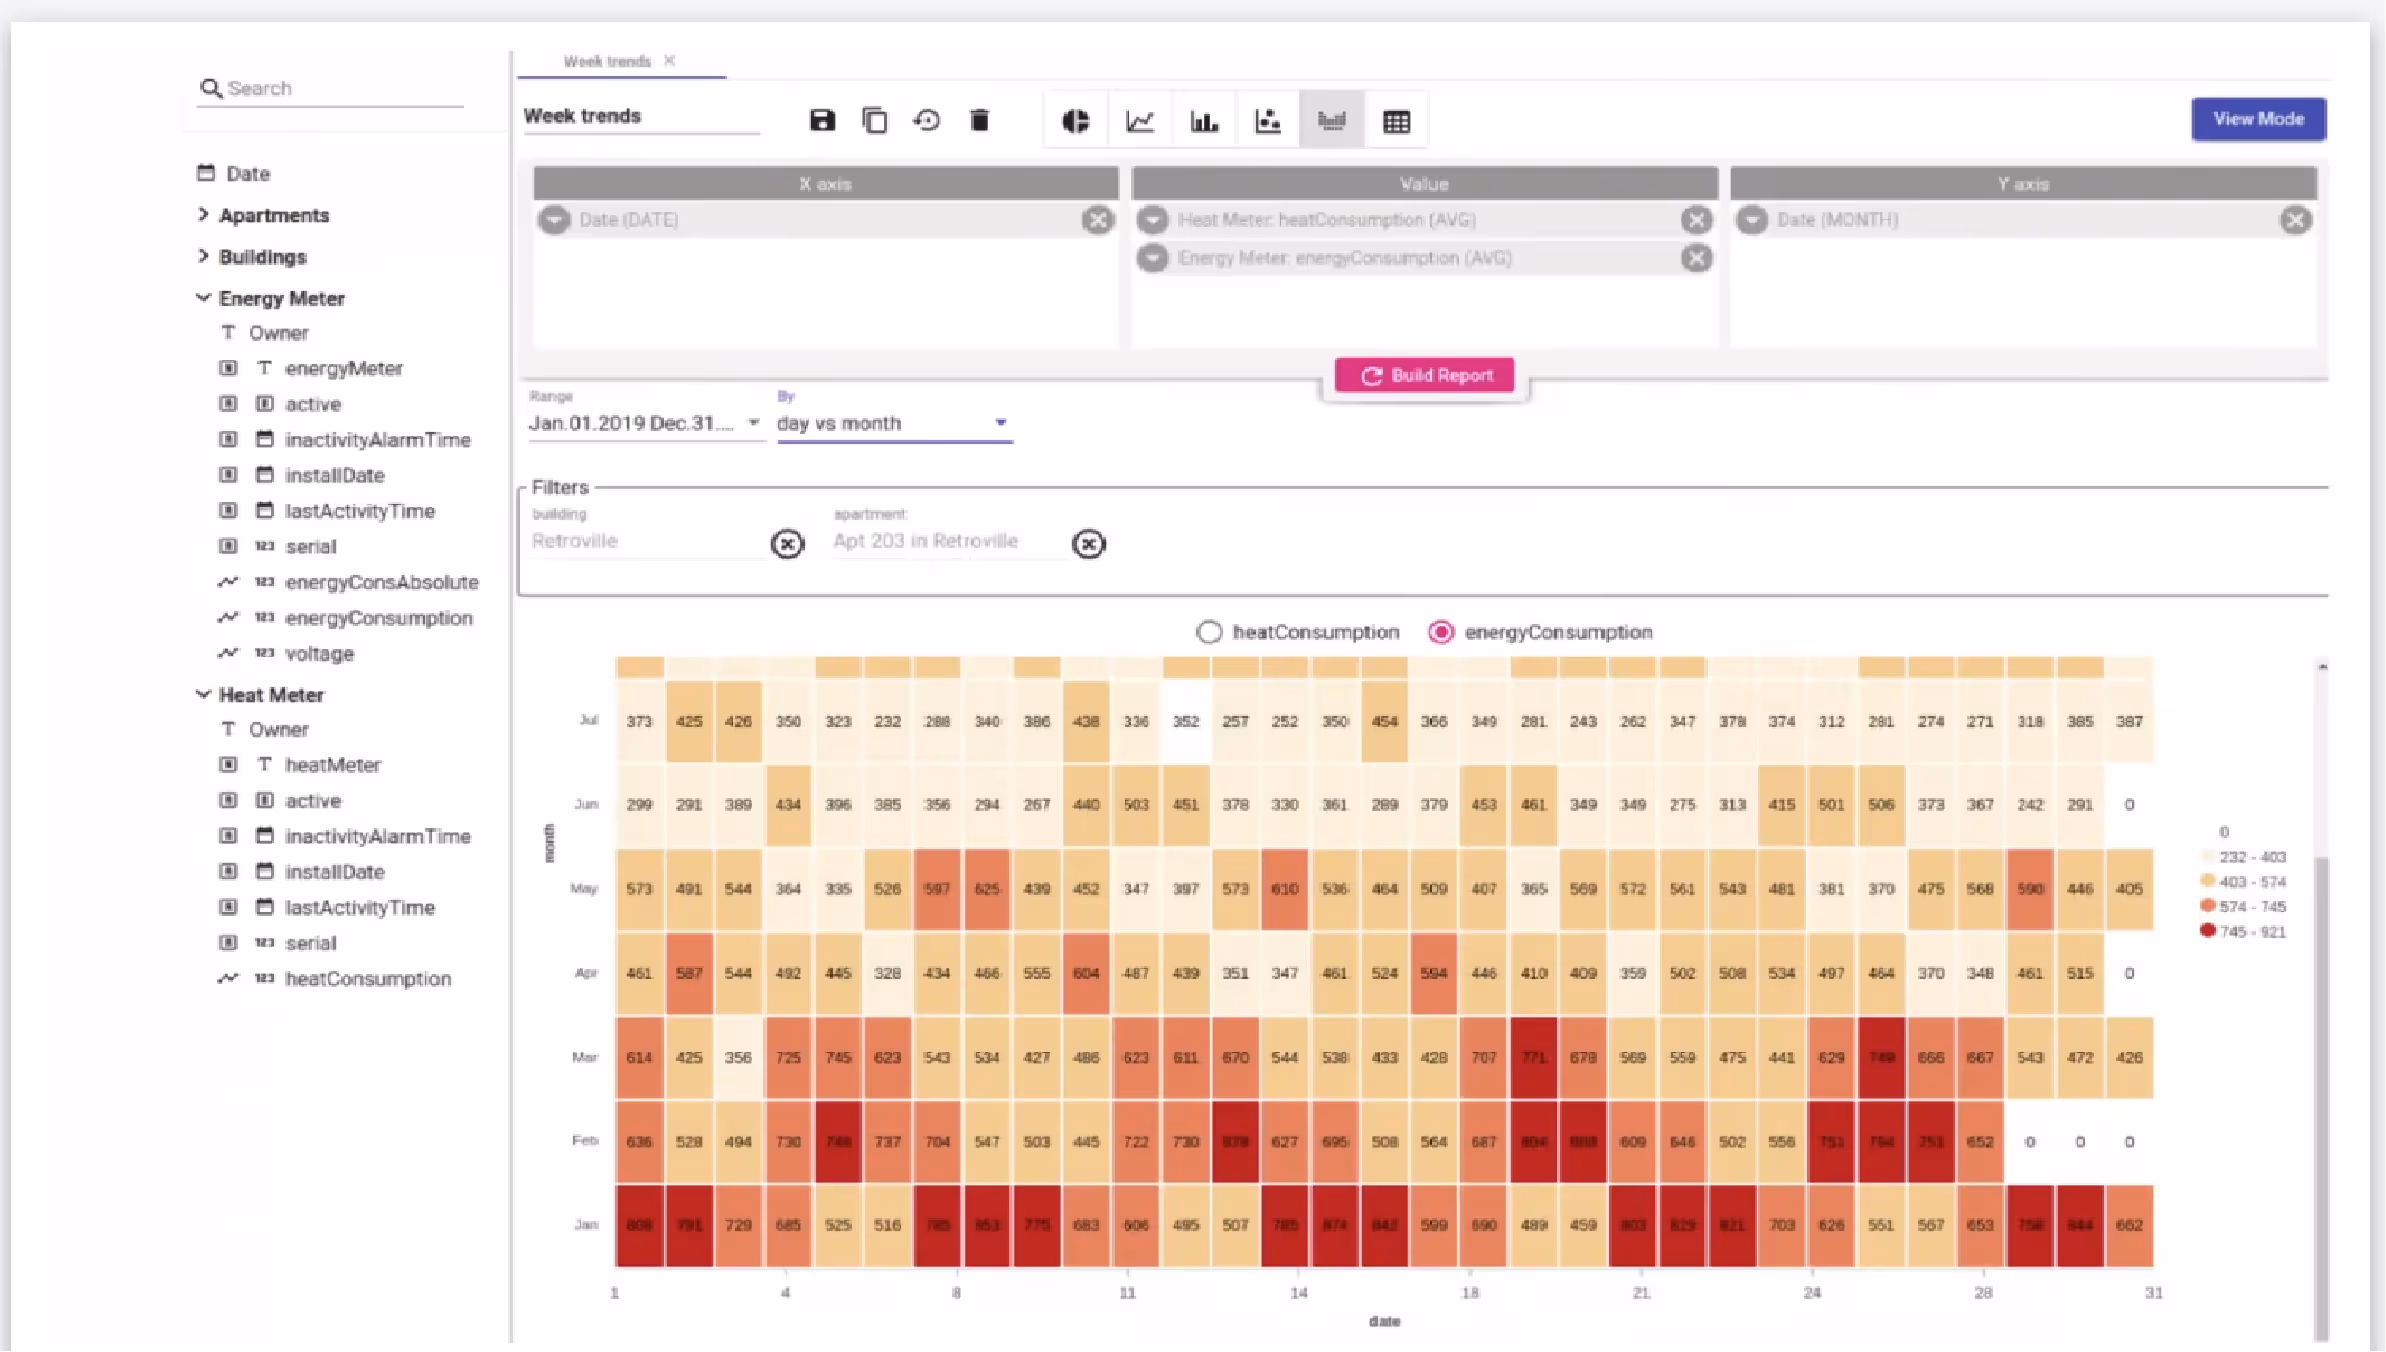Viewport: 2386px width, 1352px height.
Task: Collapse the Heat Meter tree node
Action: pos(203,694)
